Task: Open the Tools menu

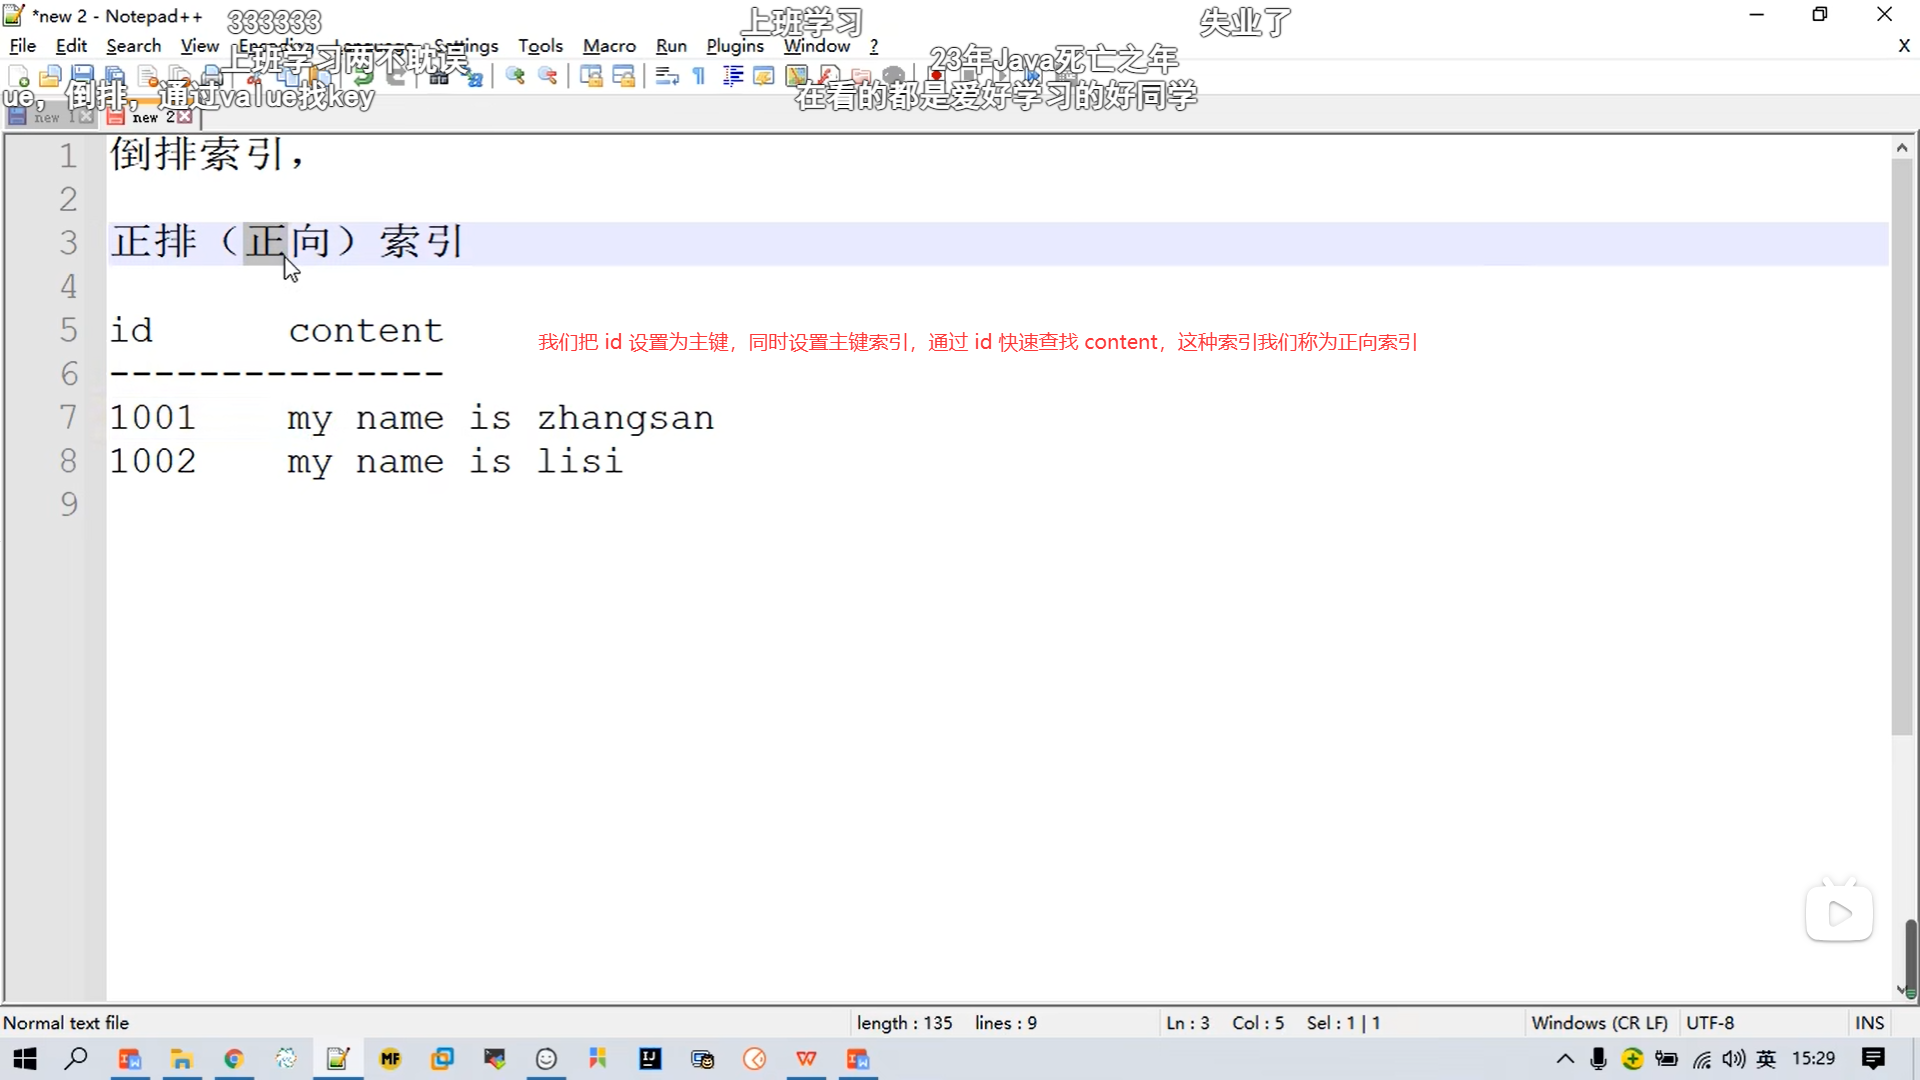Action: 540,46
